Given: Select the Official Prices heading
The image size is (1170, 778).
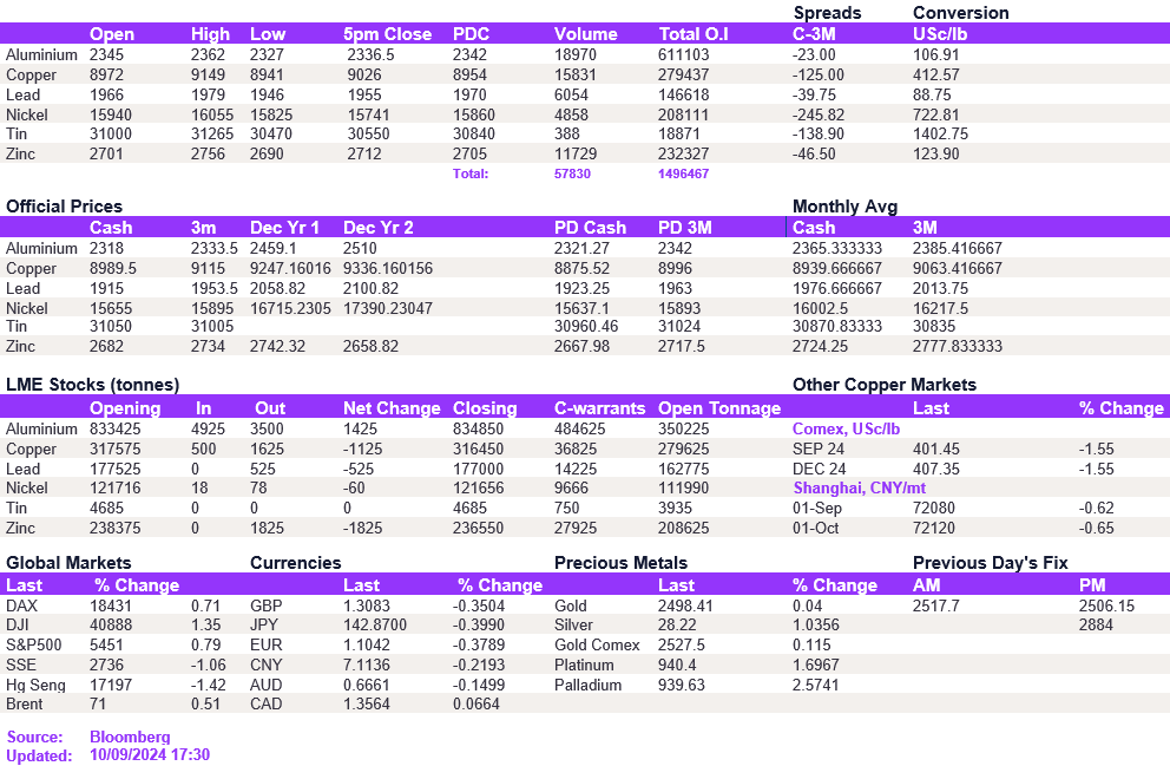Looking at the screenshot, I should tap(64, 207).
